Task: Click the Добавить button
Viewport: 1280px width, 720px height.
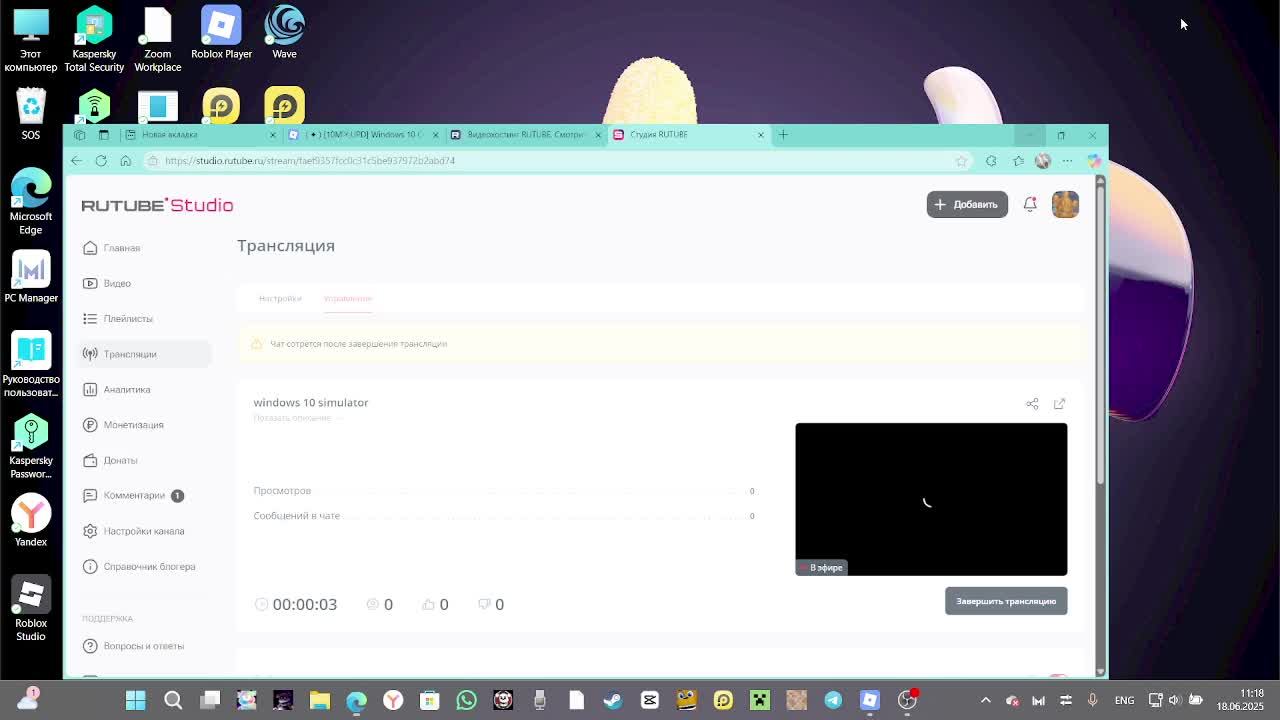Action: [x=967, y=204]
